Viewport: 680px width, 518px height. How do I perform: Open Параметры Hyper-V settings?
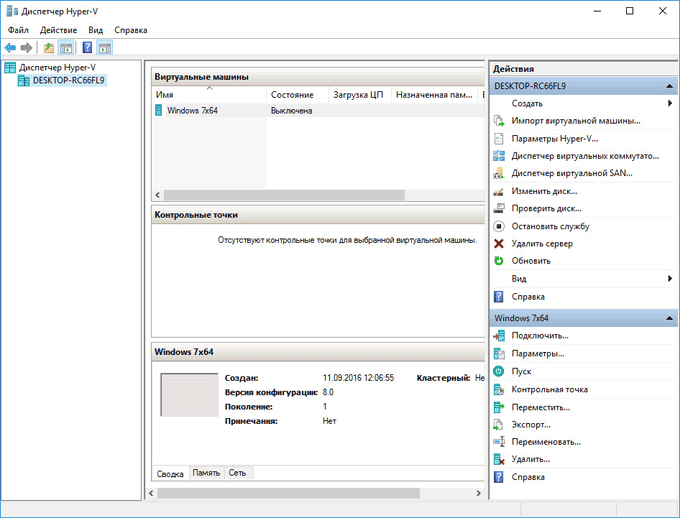pyautogui.click(x=554, y=139)
